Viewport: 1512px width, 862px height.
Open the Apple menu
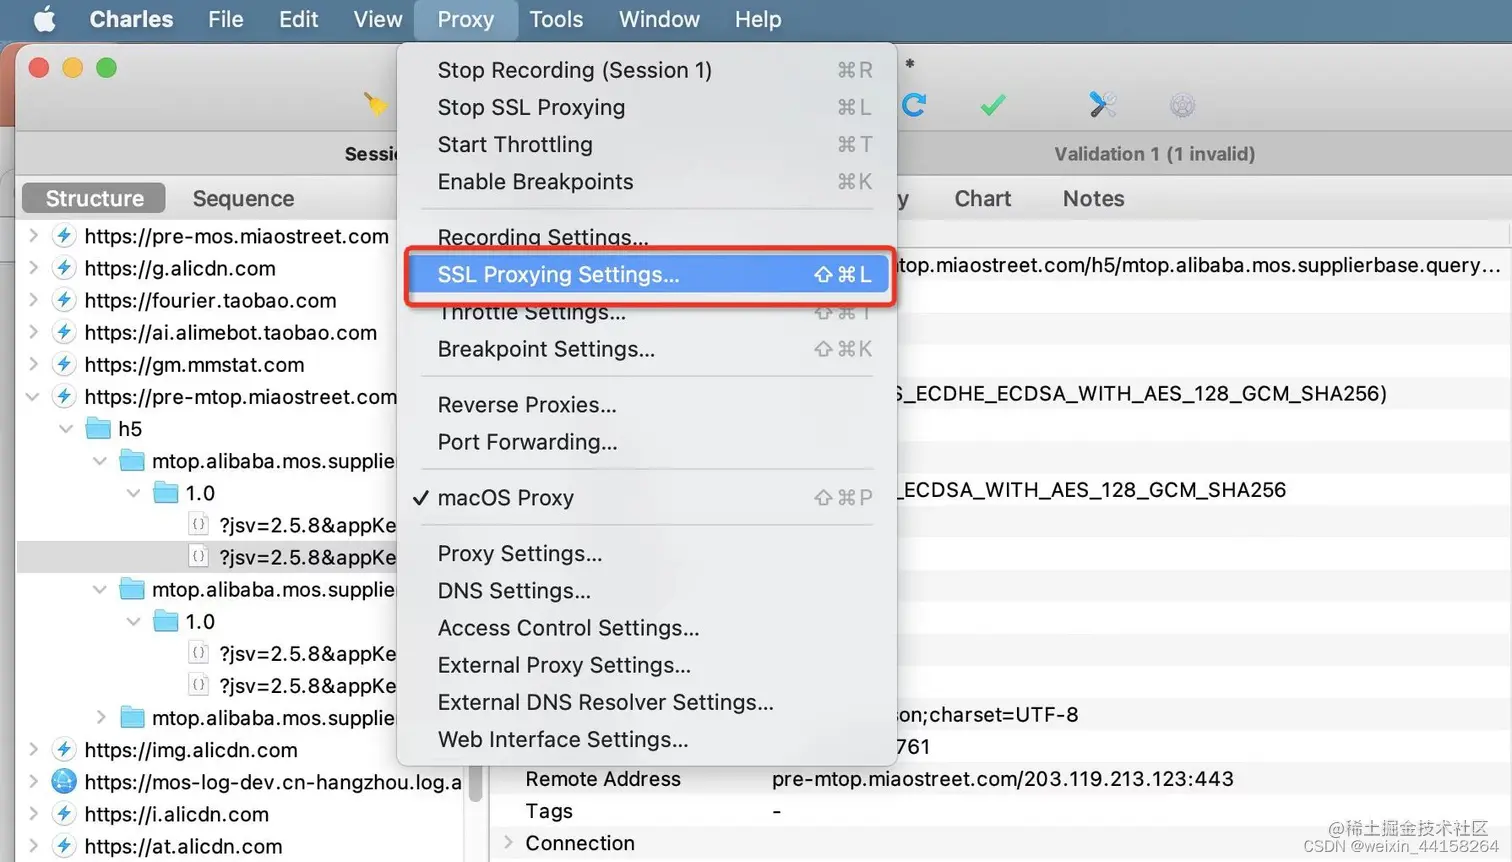coord(45,19)
